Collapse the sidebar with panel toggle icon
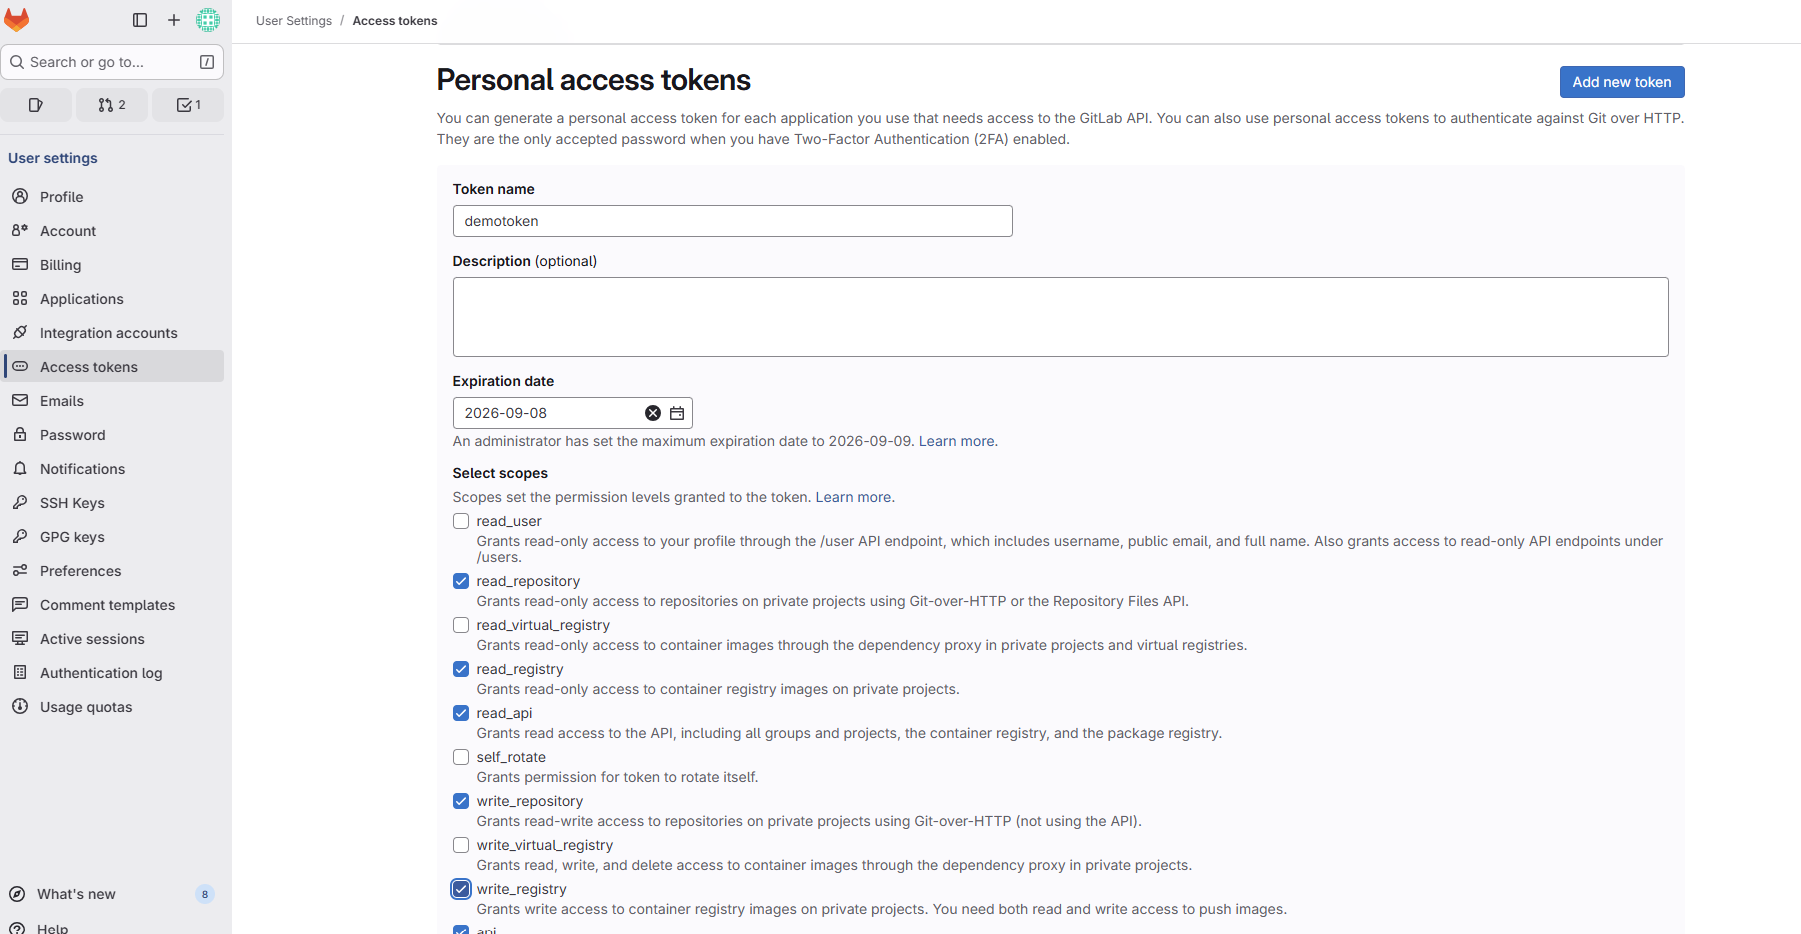Viewport: 1801px width, 934px height. tap(139, 19)
